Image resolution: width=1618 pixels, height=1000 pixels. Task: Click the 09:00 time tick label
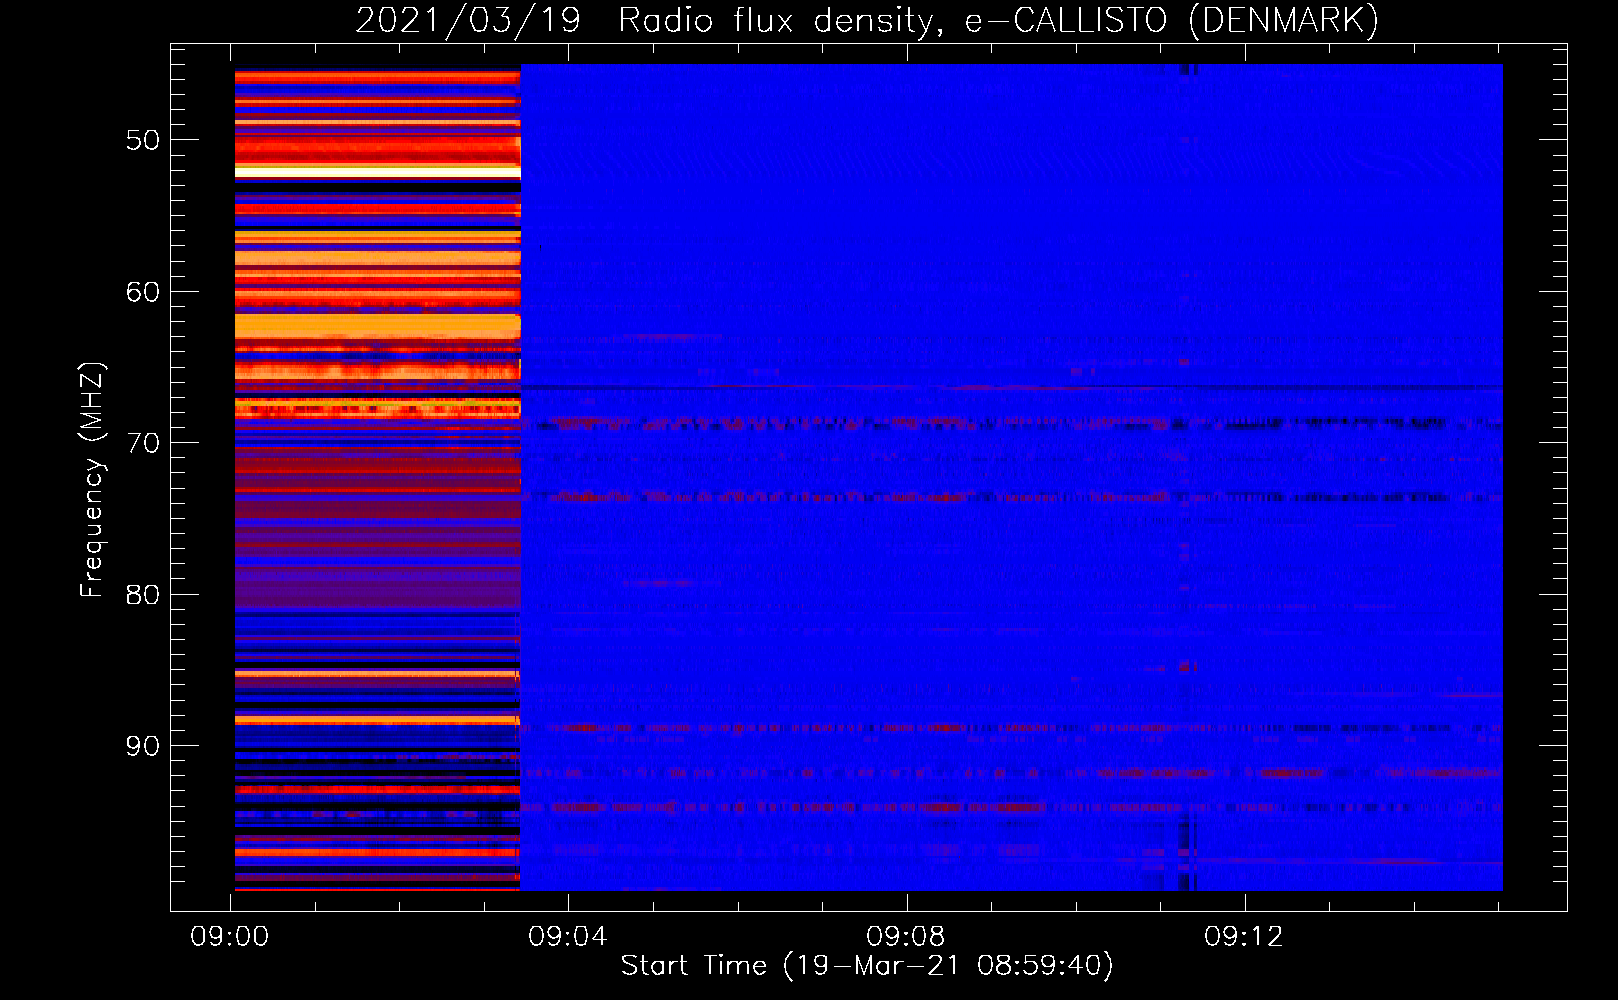click(x=230, y=937)
